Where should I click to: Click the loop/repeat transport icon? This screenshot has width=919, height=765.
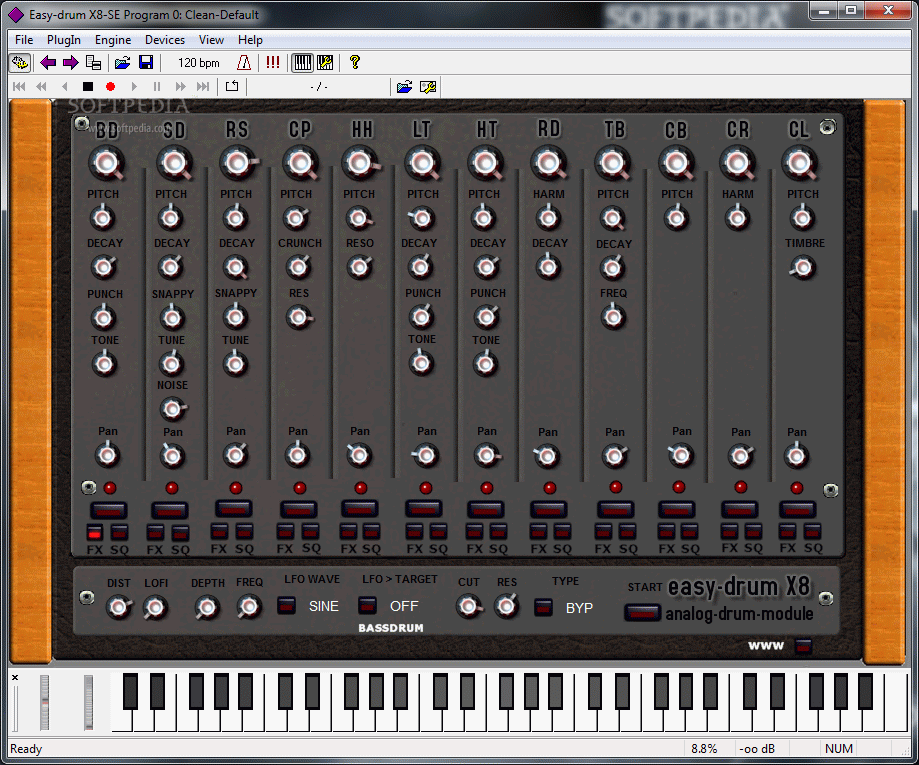(232, 86)
